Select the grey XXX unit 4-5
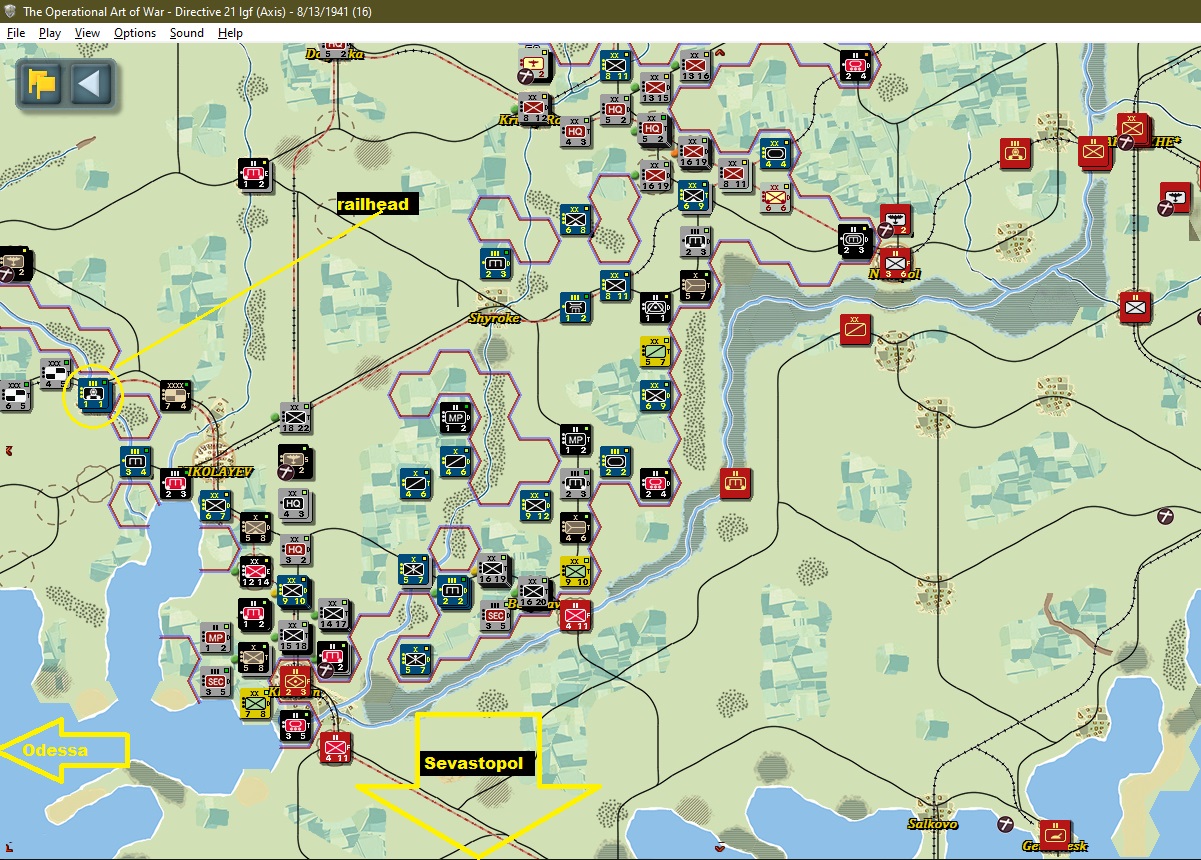 click(x=55, y=372)
